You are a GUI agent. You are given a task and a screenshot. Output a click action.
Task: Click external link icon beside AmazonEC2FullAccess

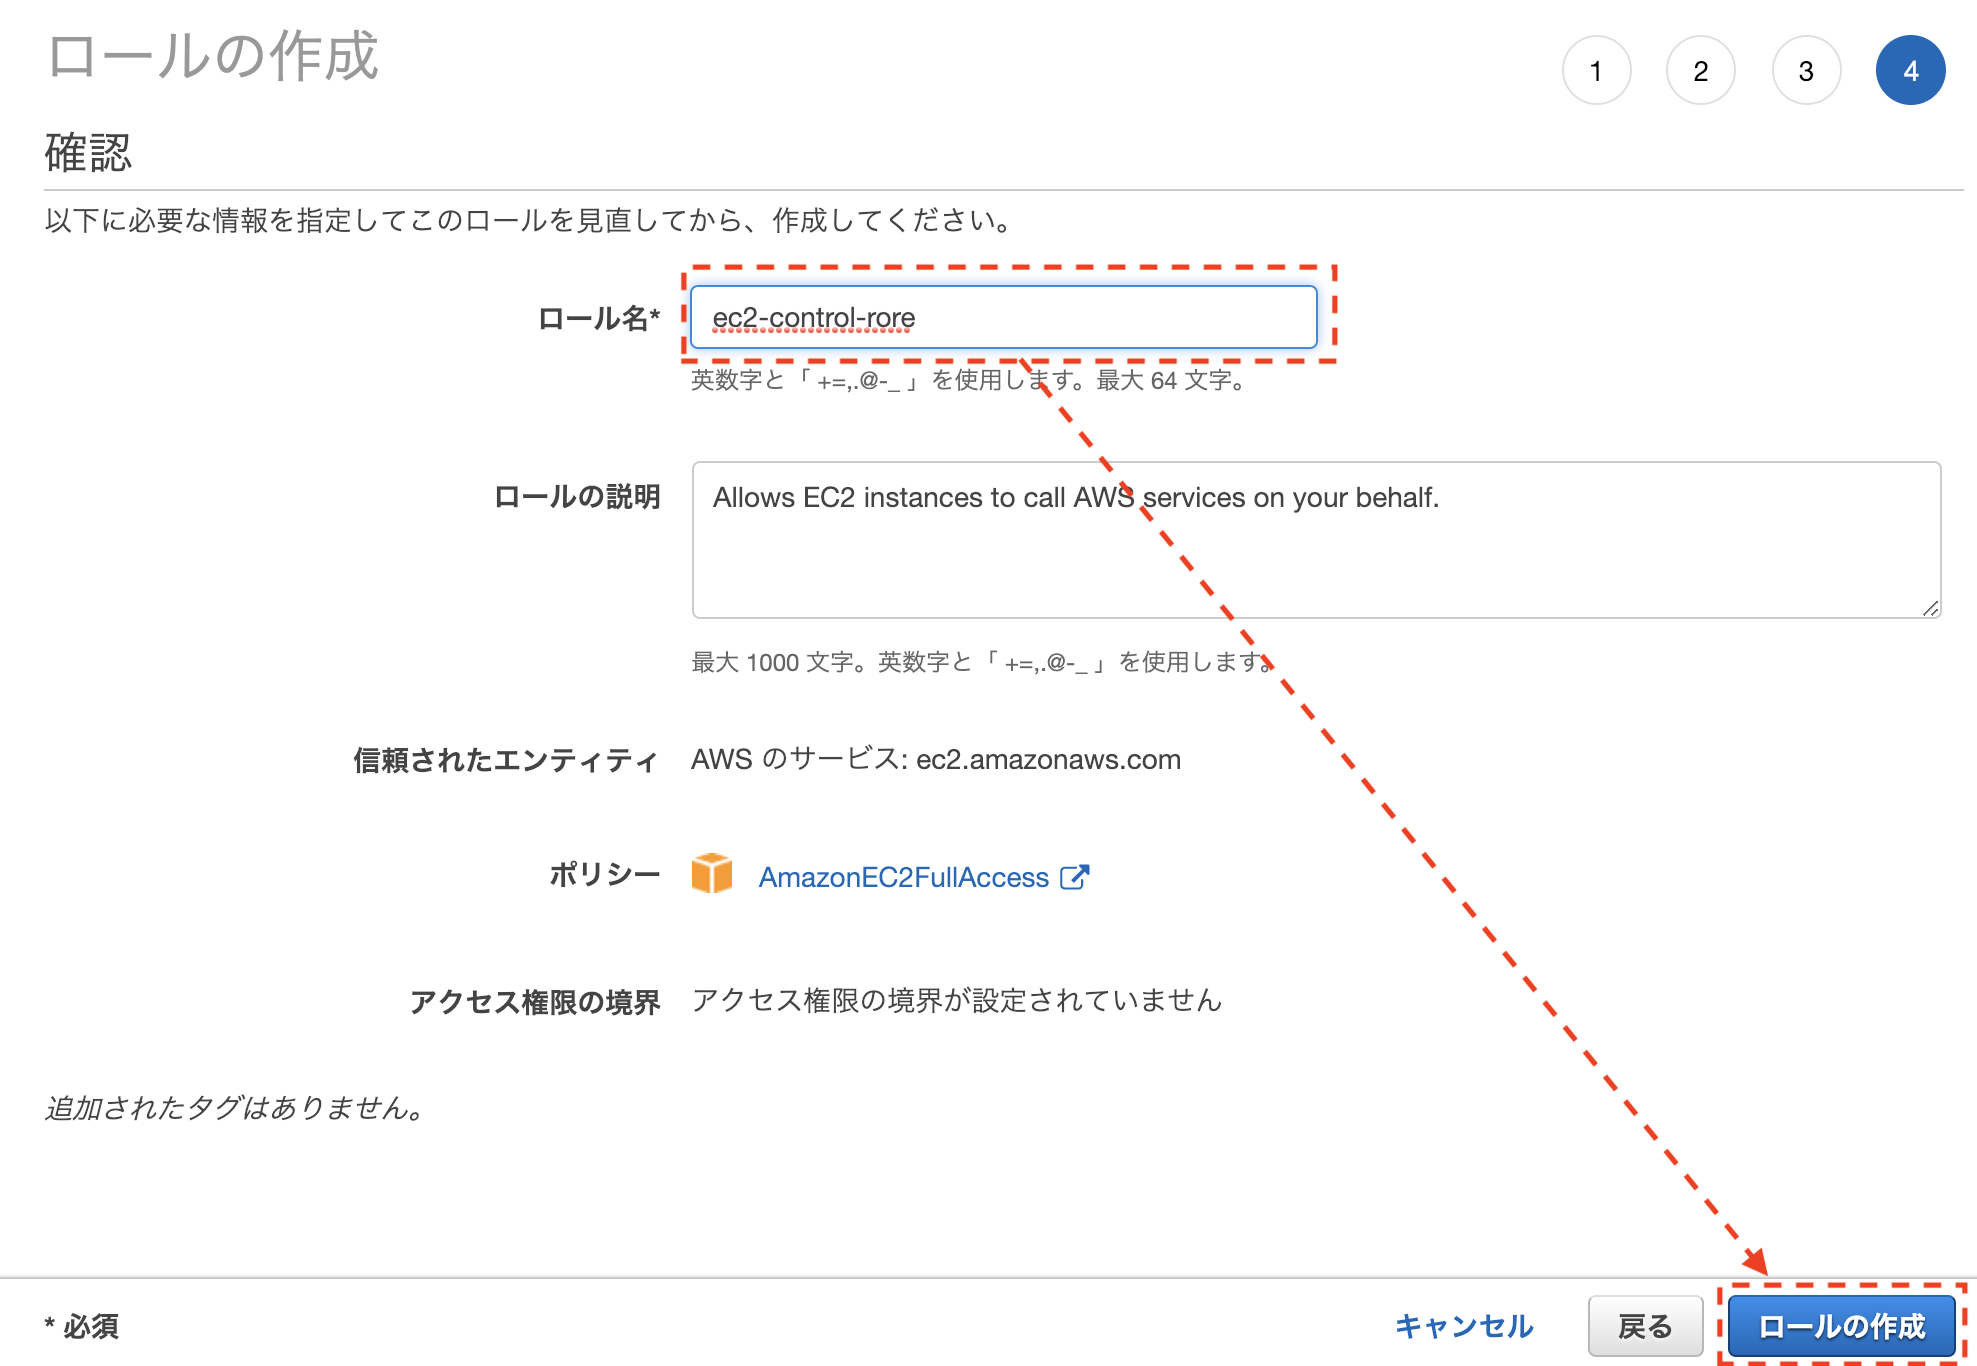[1074, 877]
